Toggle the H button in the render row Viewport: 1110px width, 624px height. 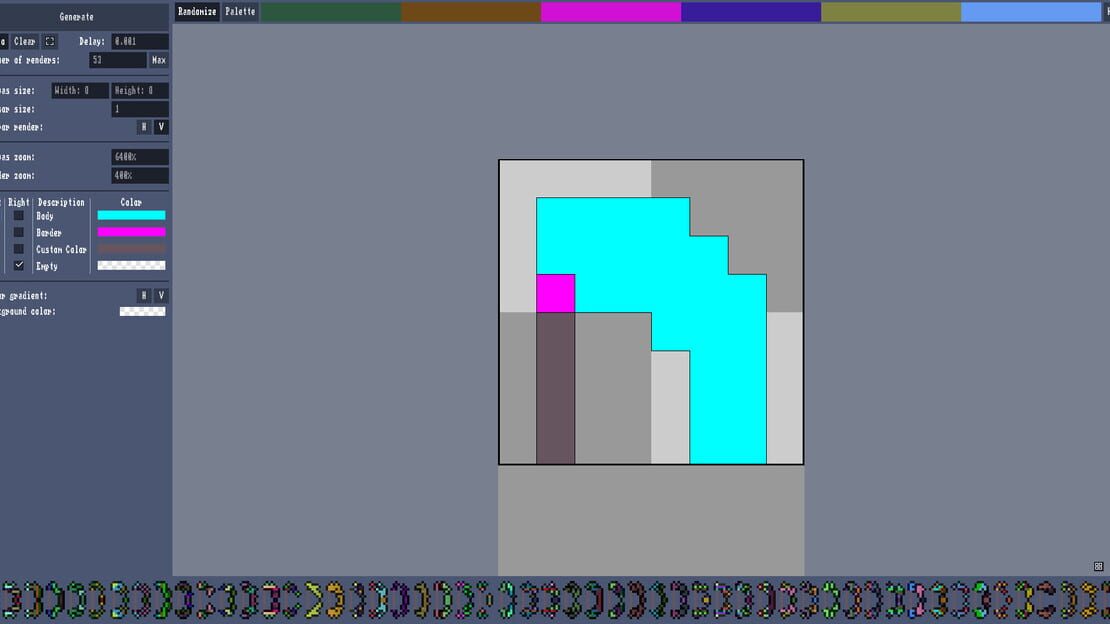tap(144, 127)
